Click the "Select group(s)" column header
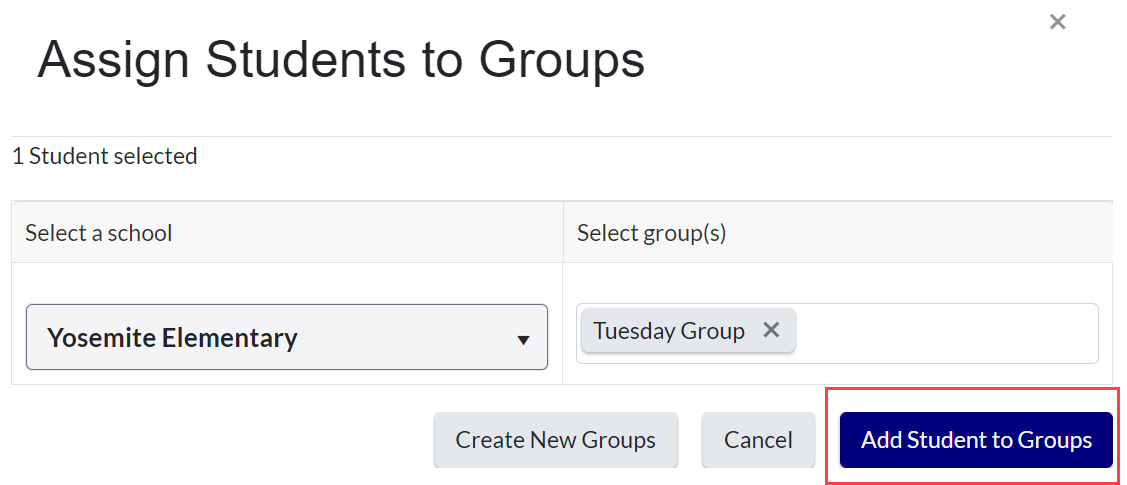This screenshot has height=485, width=1127. point(651,233)
